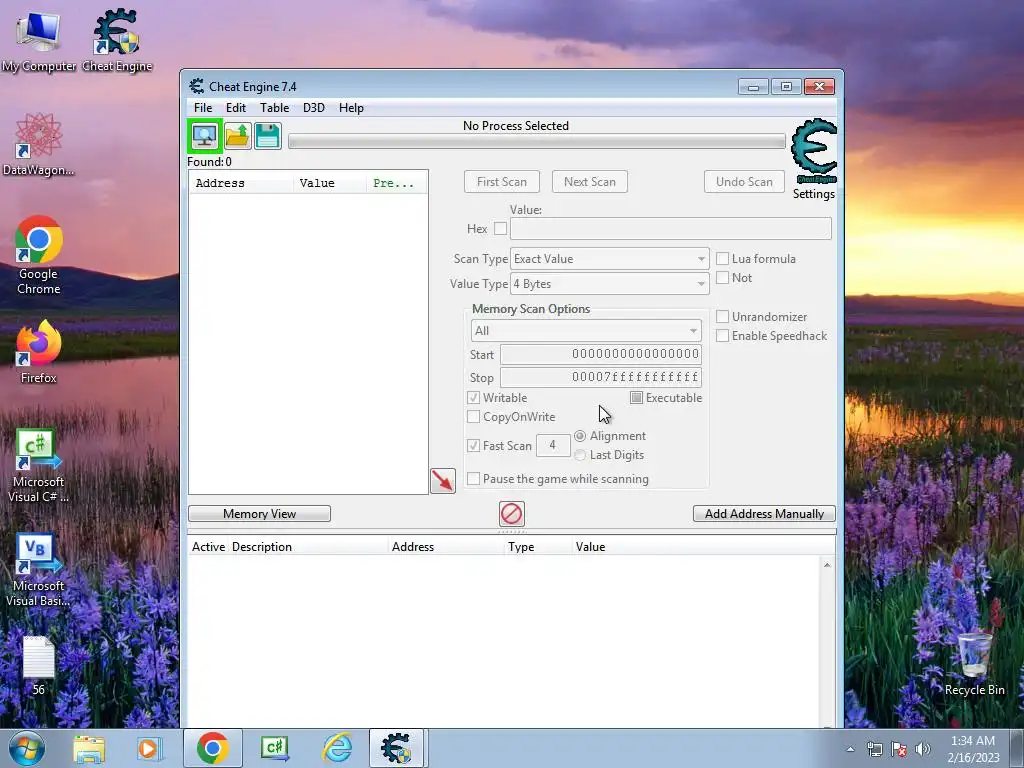The width and height of the screenshot is (1024, 768).
Task: Open Action Center flag in tray
Action: click(899, 750)
